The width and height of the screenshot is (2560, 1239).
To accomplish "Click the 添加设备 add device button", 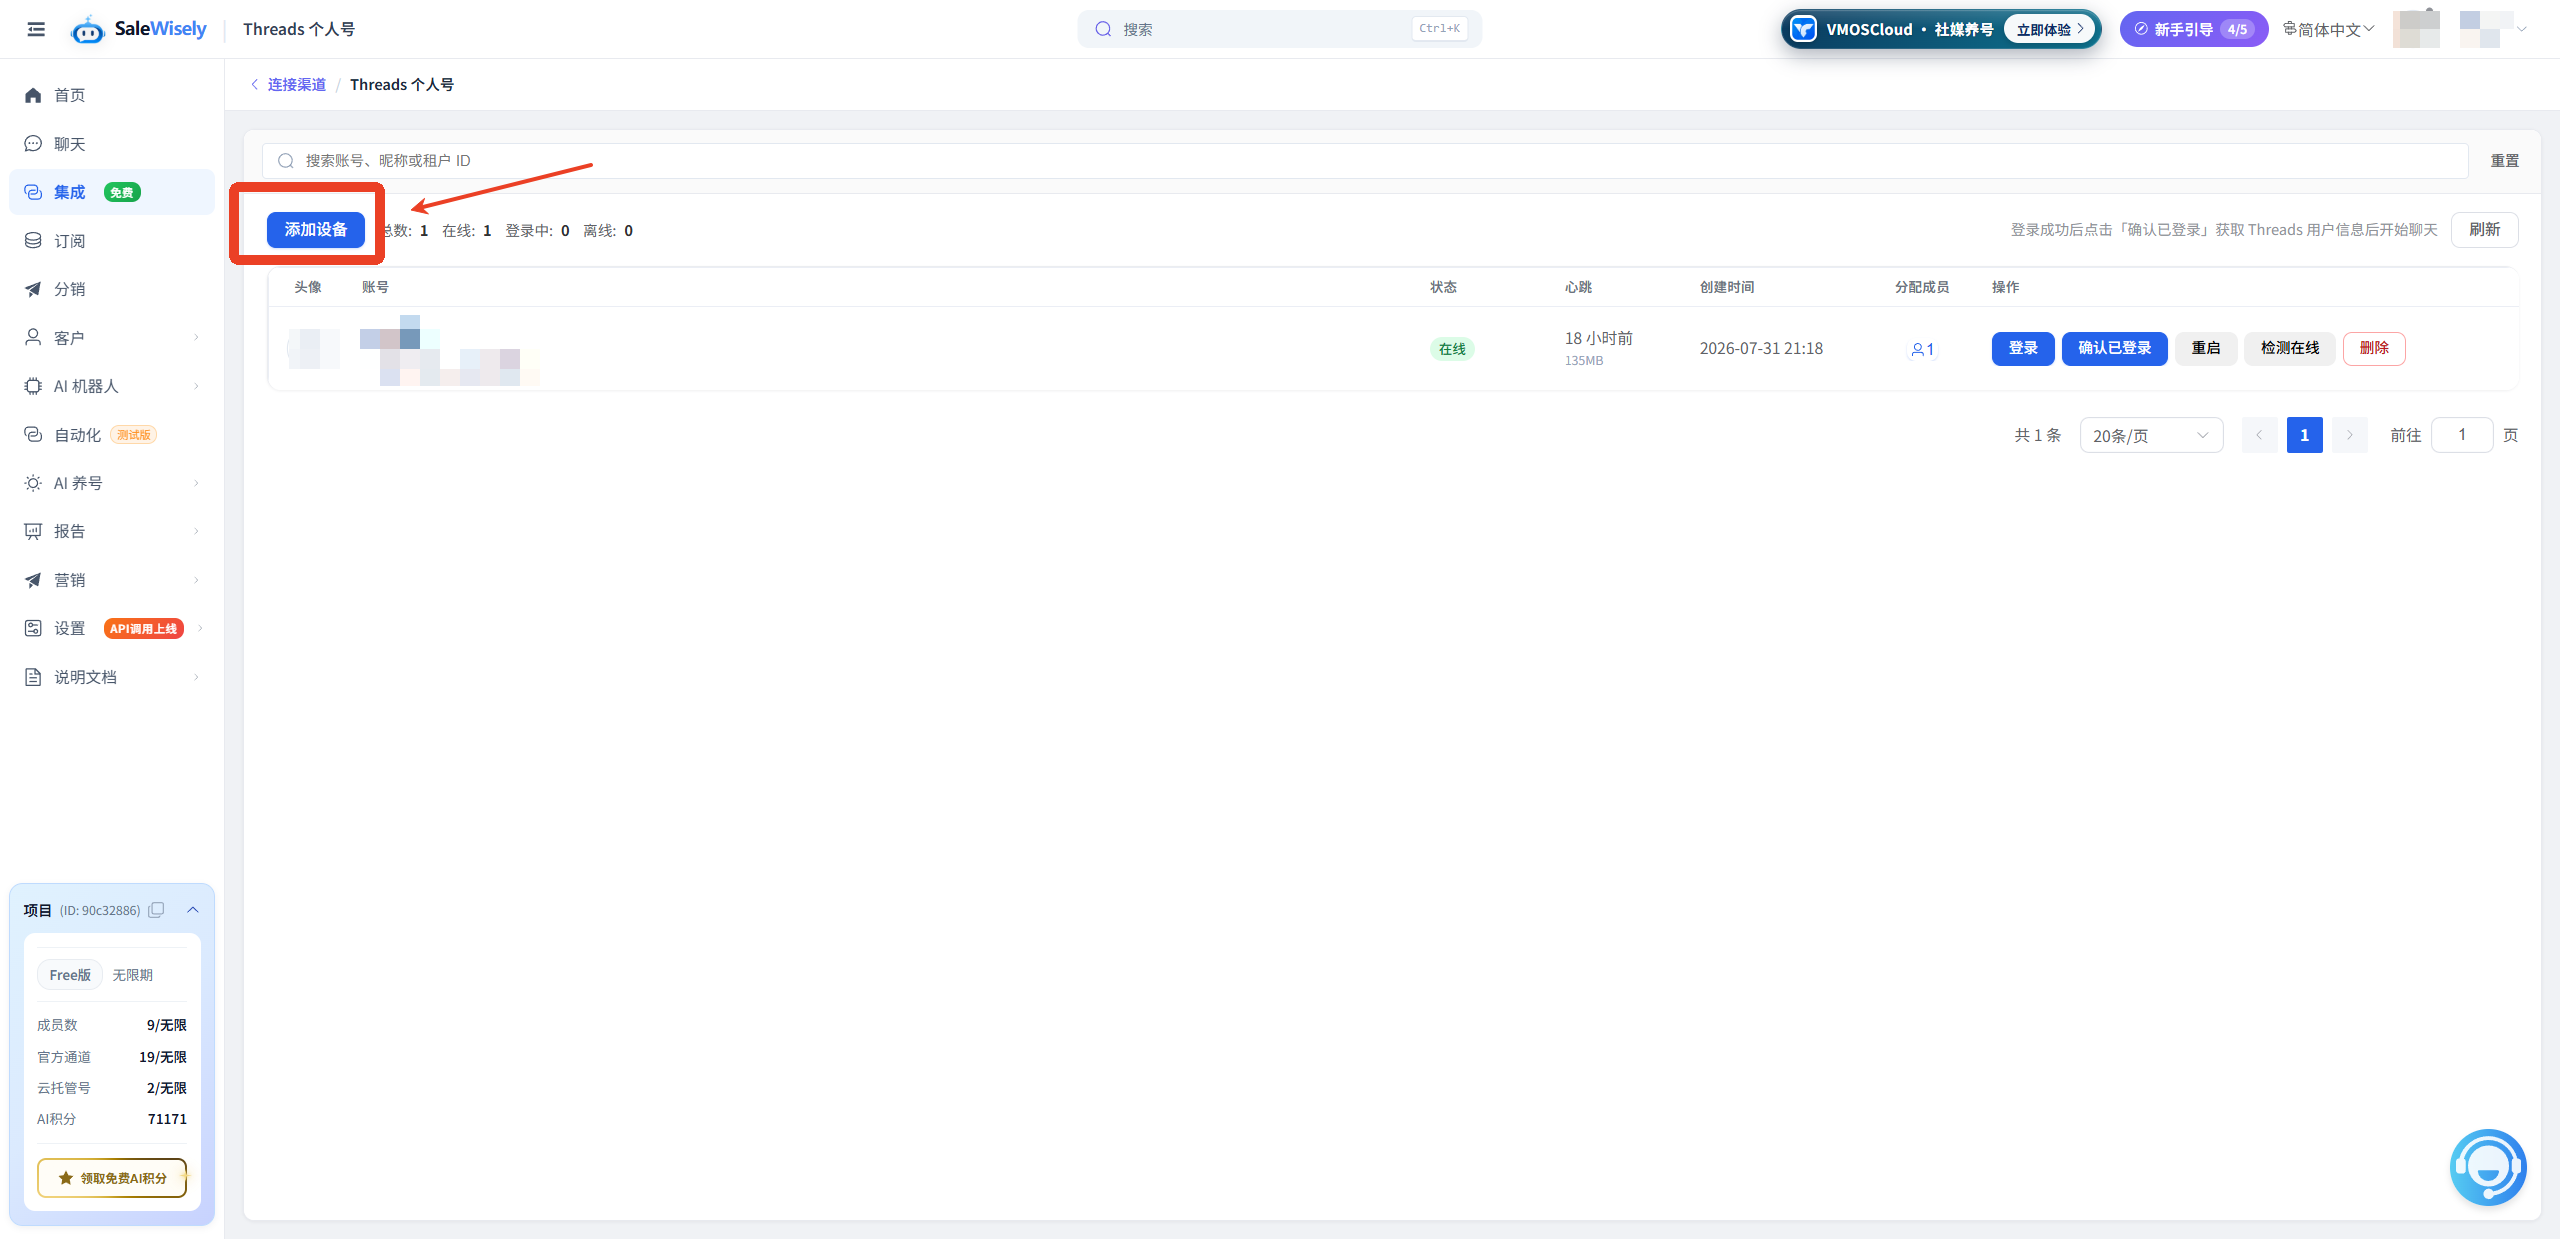I will coord(316,230).
